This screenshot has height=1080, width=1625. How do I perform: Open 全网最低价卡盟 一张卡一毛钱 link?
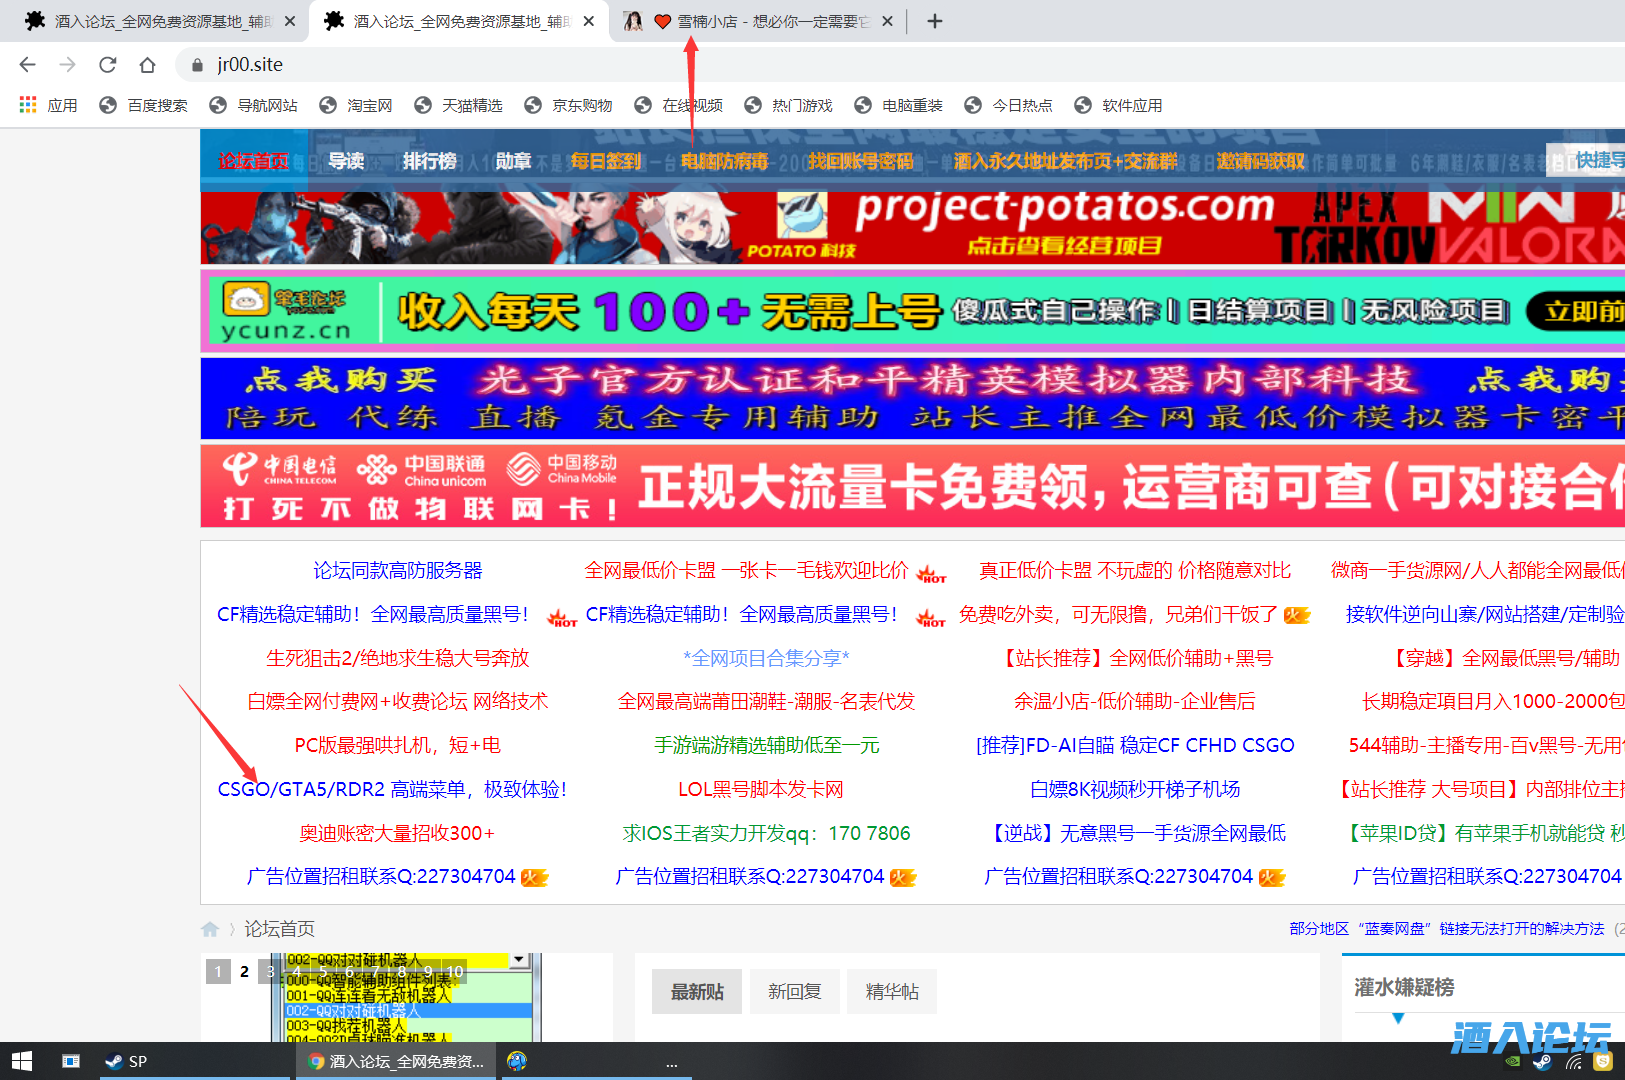click(x=746, y=570)
